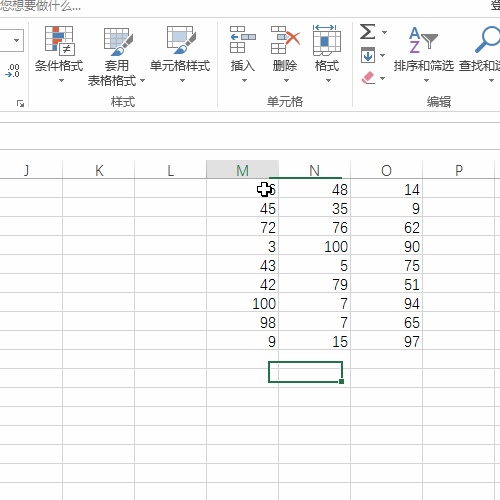Viewport: 500px width, 500px height.
Task: Click the Format as Table (套用表格格式) icon
Action: tap(117, 41)
